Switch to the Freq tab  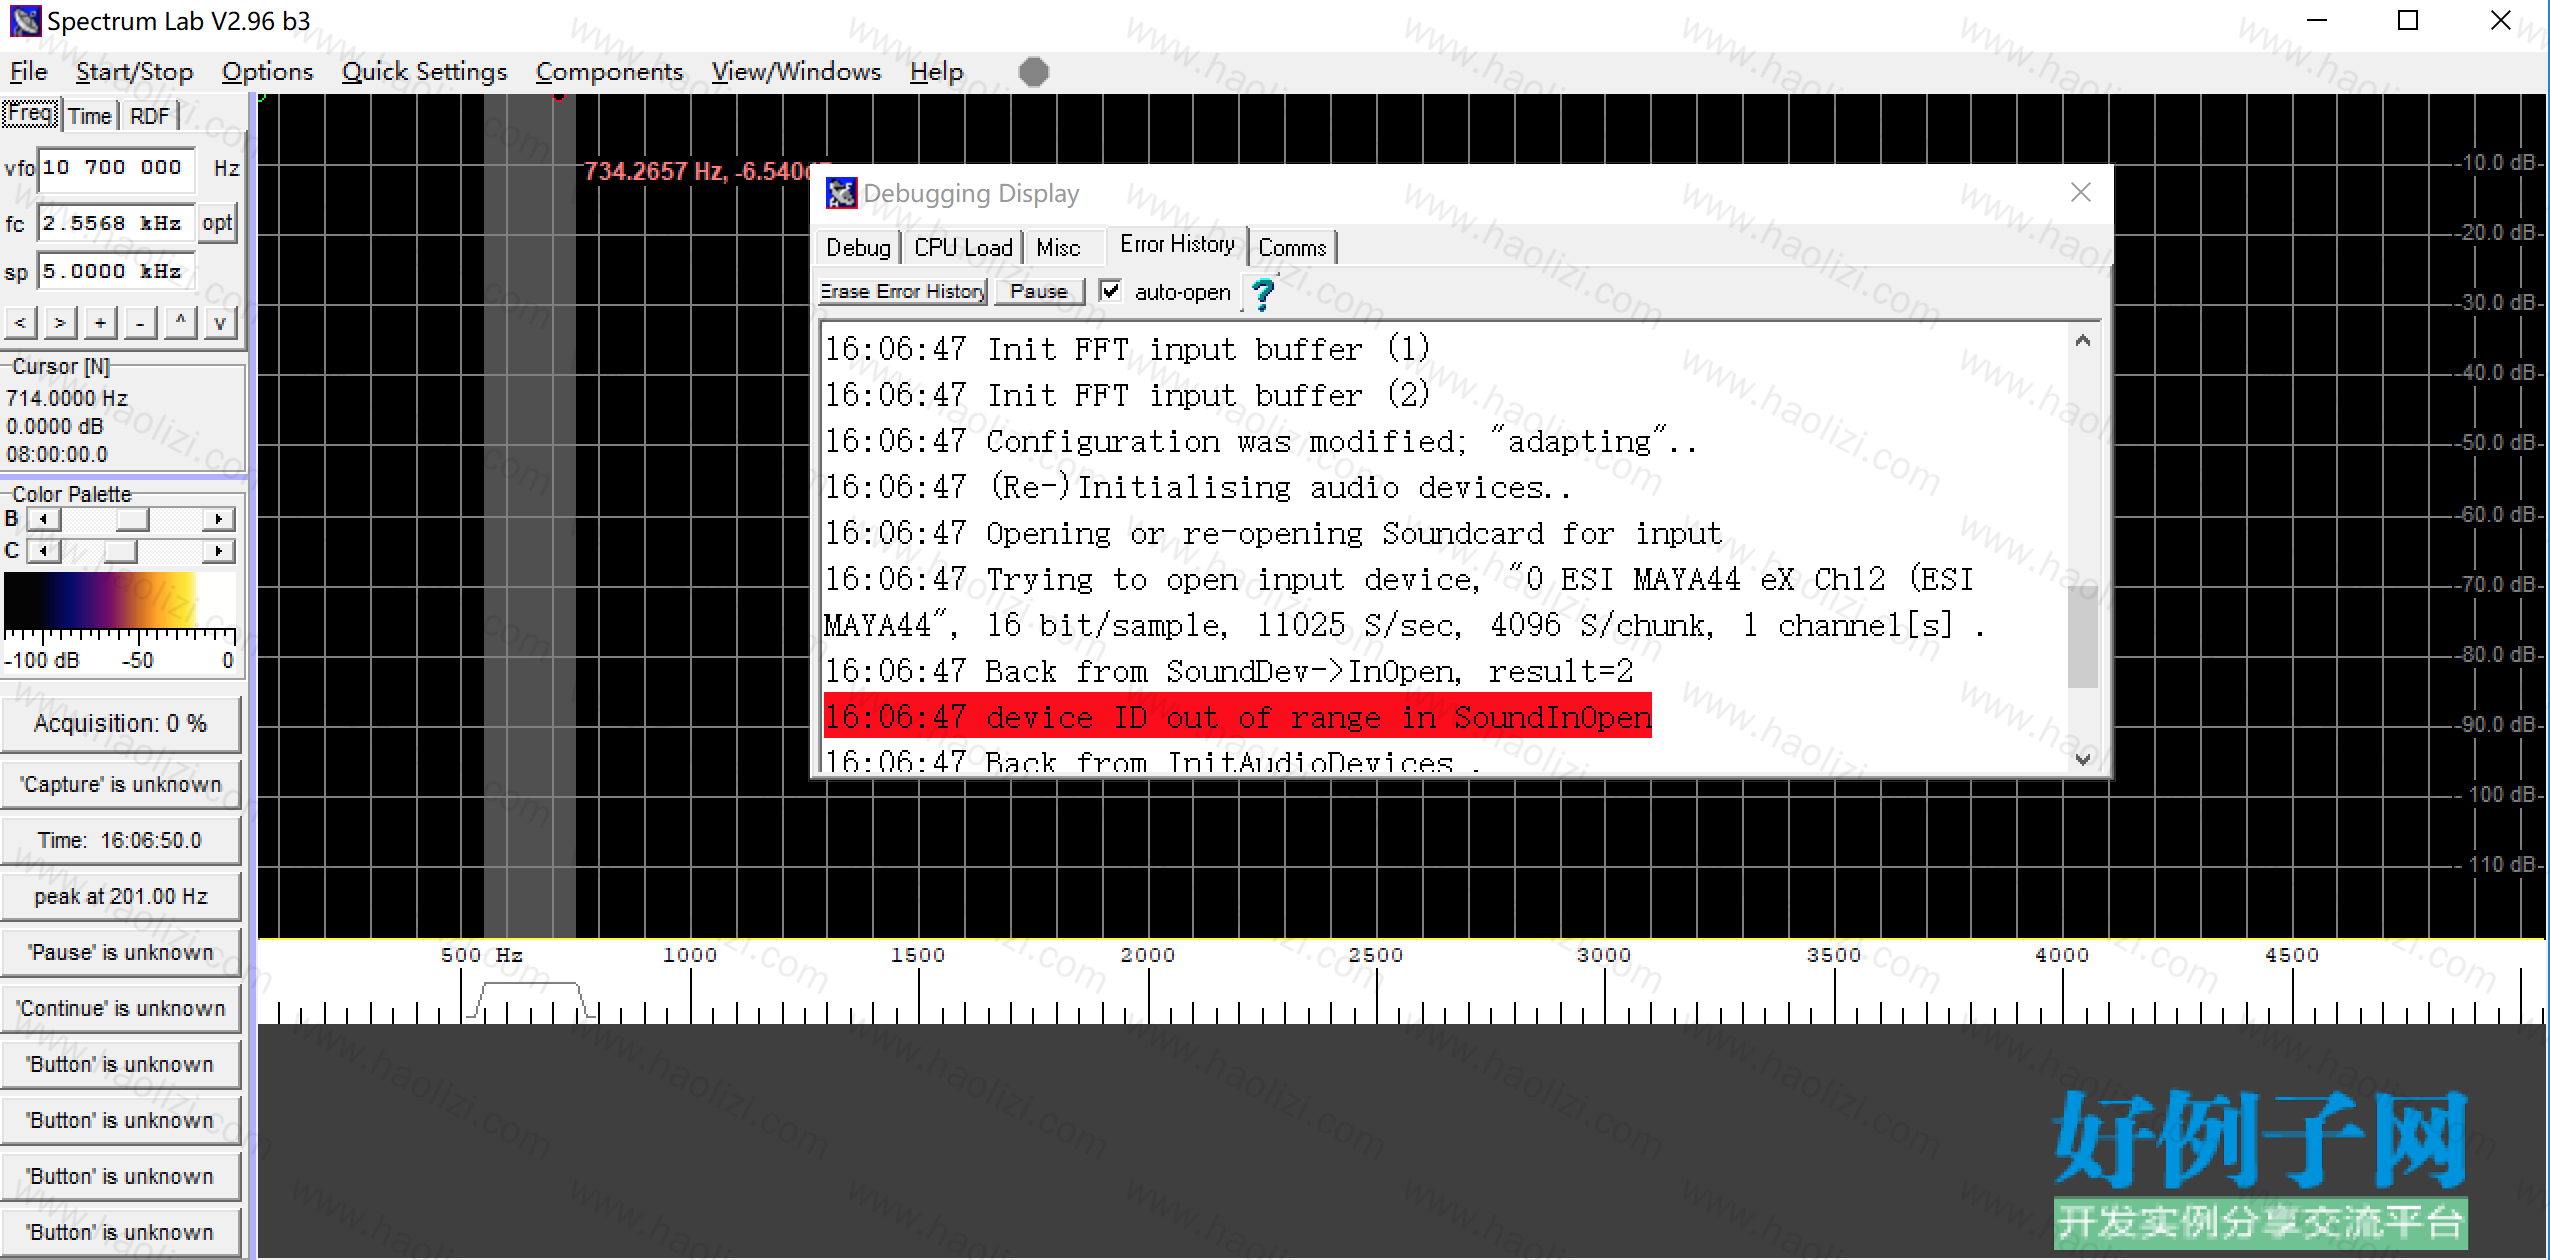coord(31,114)
